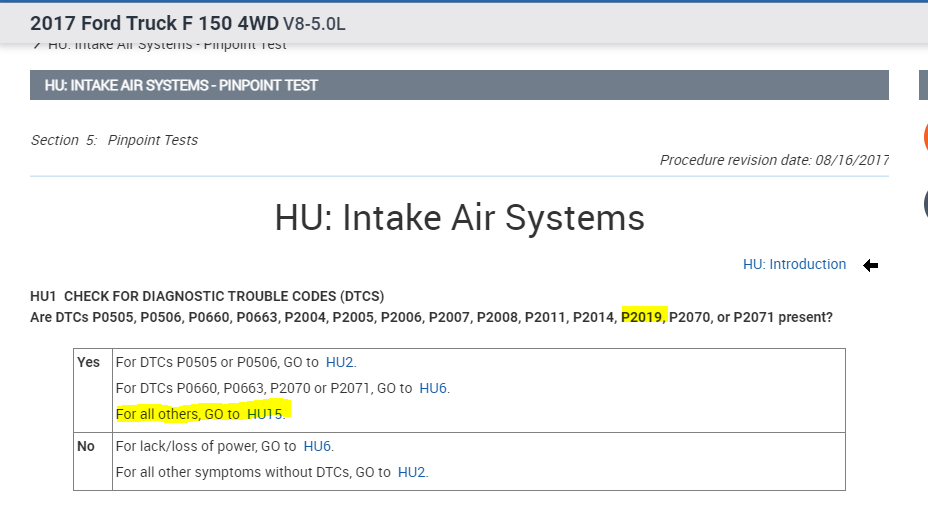The image size is (928, 508).
Task: Follow the highlighted HU15 link
Action: [x=266, y=413]
